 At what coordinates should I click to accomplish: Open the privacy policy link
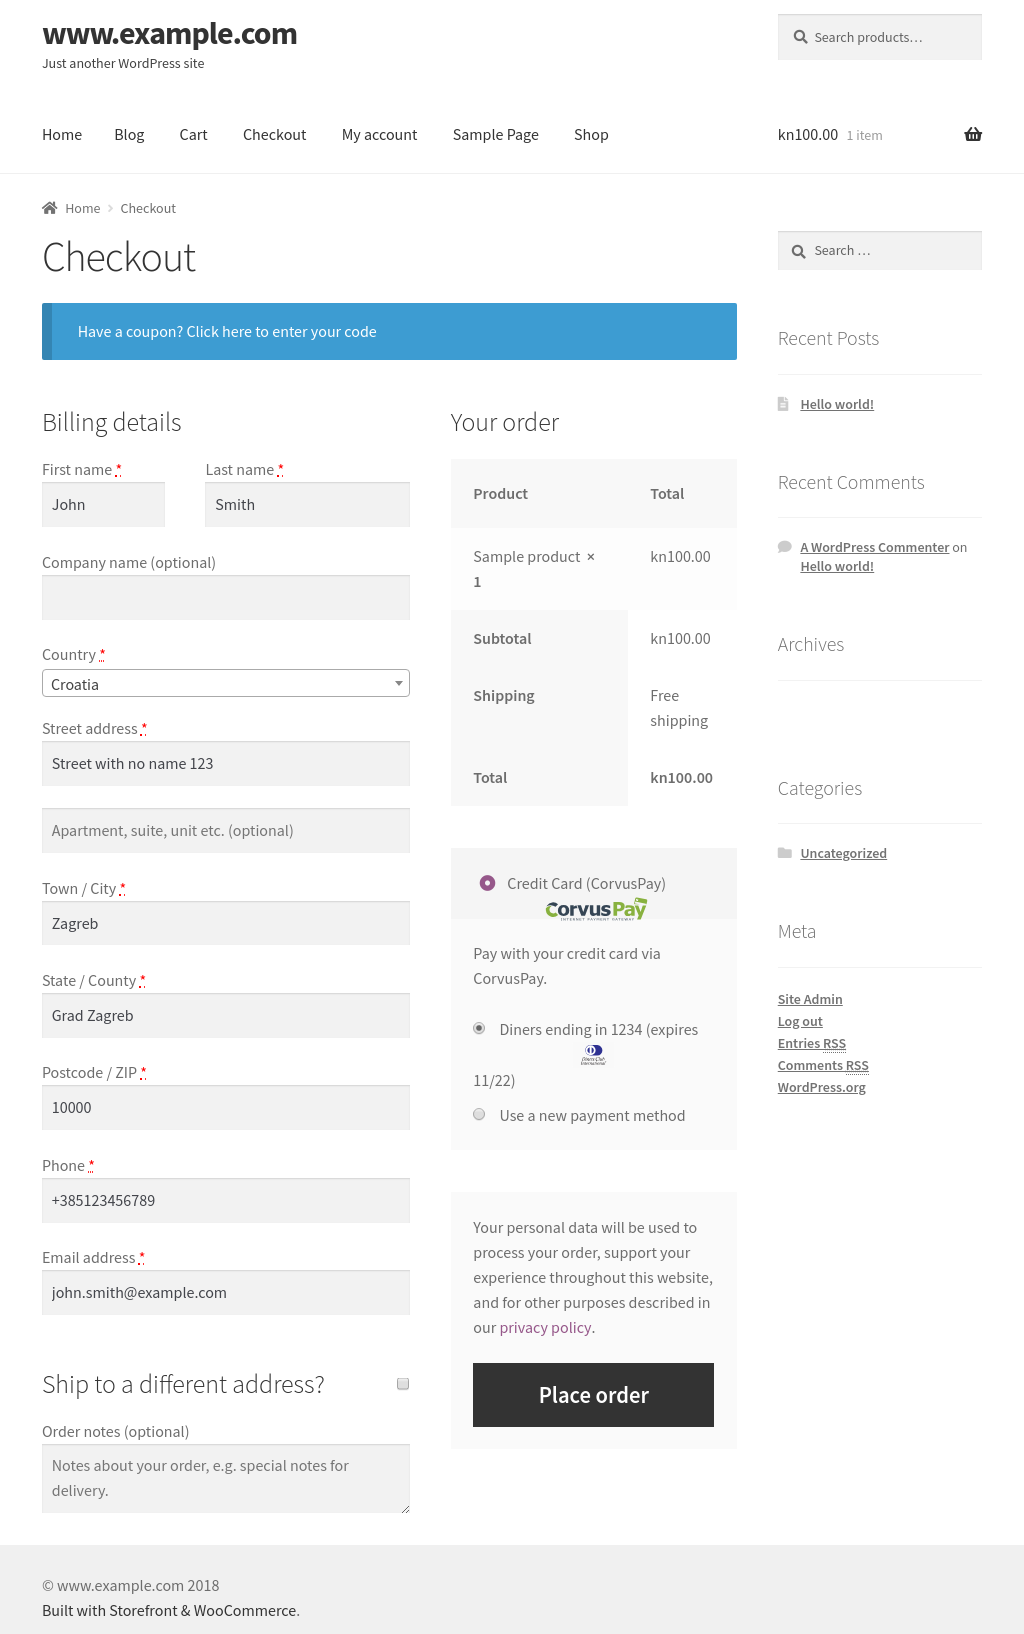[x=545, y=1328]
